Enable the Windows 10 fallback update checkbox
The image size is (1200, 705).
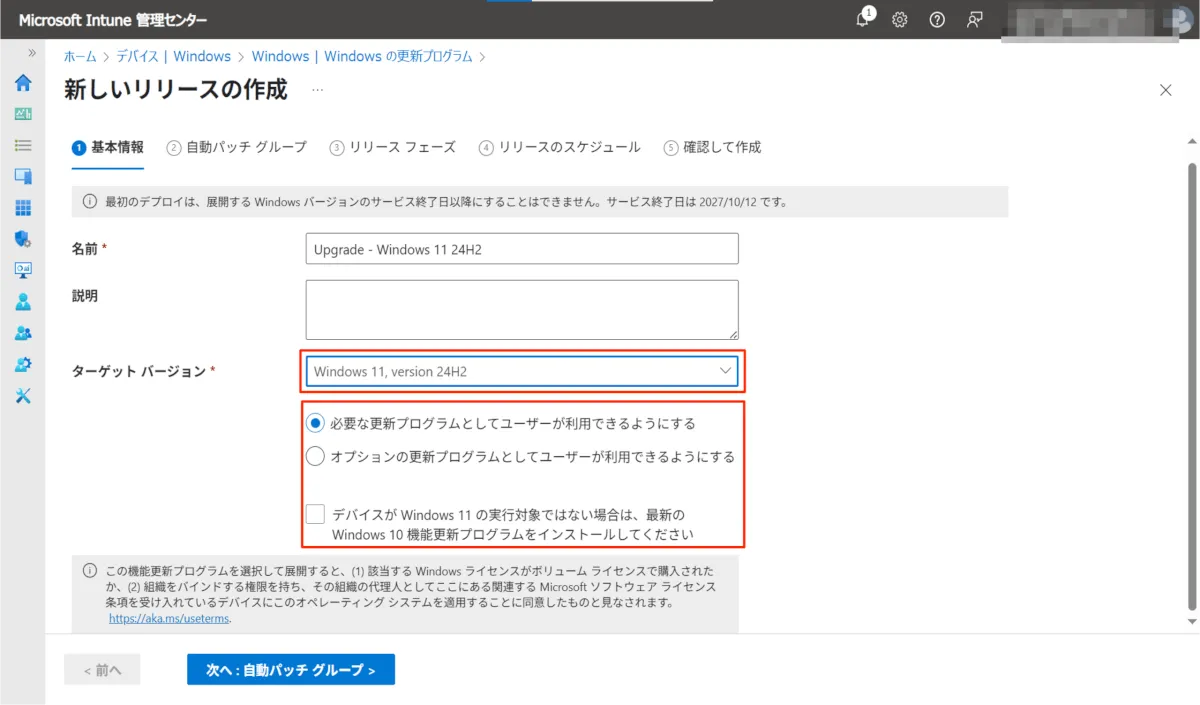[x=315, y=514]
